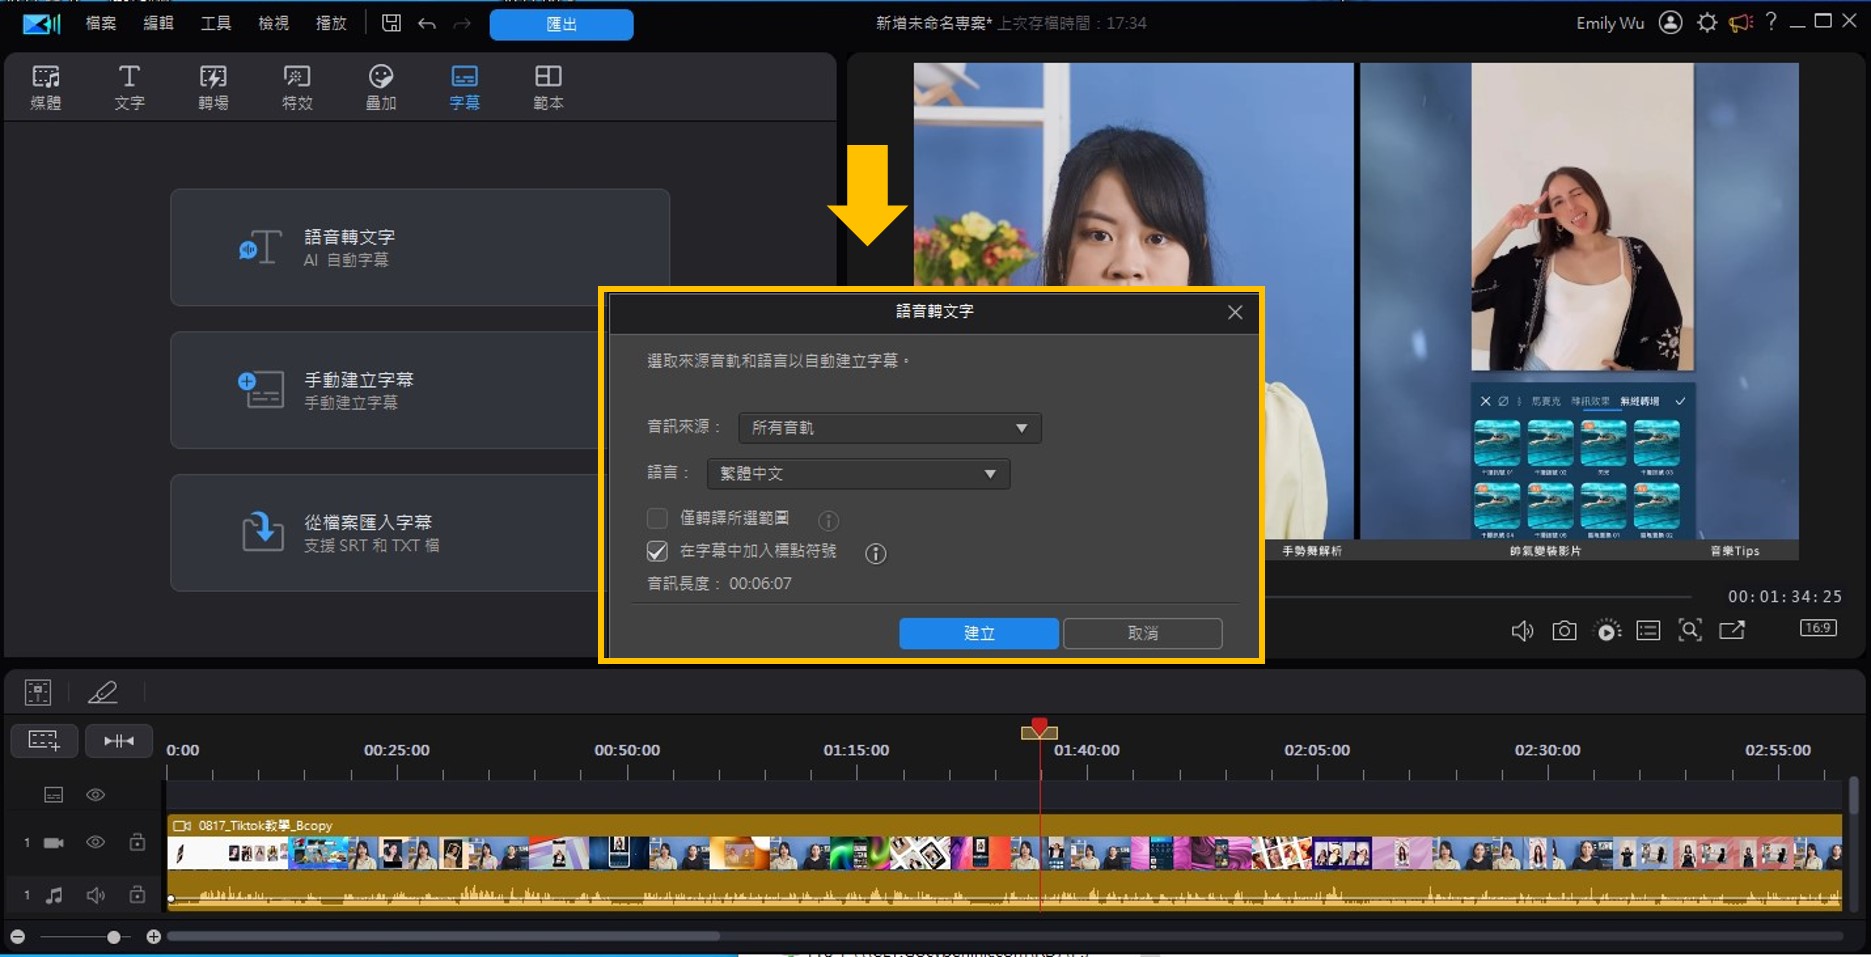
Task: Open the 16:9 aspect ratio selector
Action: tap(1818, 628)
